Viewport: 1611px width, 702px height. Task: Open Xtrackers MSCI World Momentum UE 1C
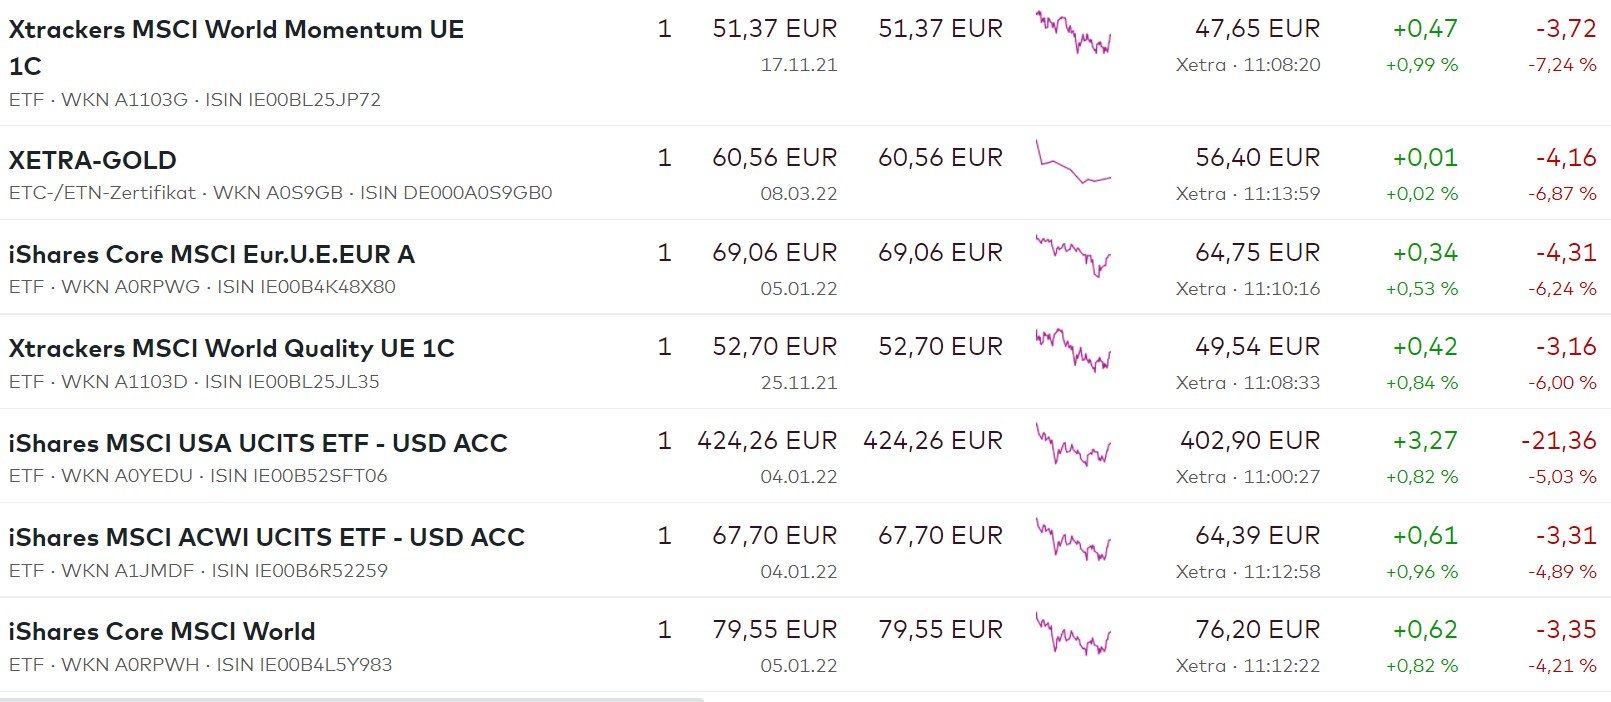[x=236, y=30]
